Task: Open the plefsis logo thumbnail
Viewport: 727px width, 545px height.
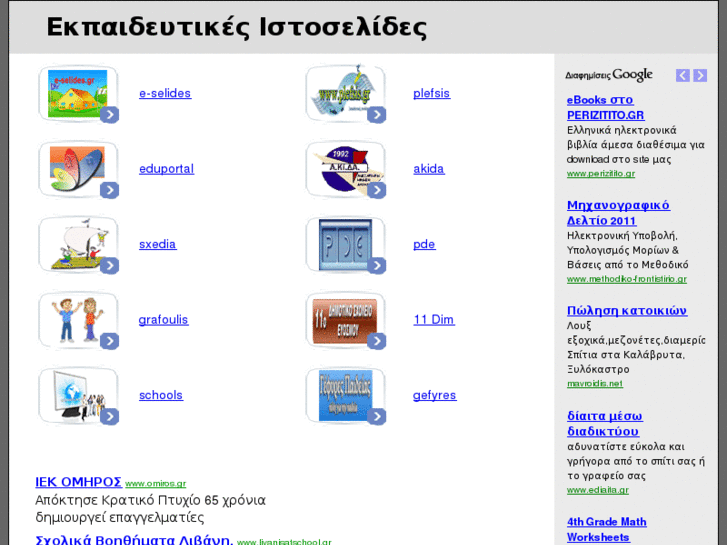Action: click(345, 93)
